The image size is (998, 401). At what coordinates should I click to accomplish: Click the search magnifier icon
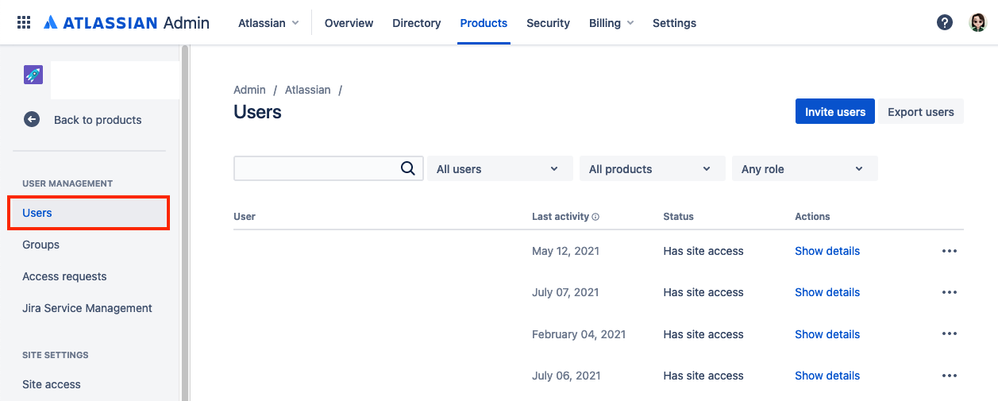[408, 169]
